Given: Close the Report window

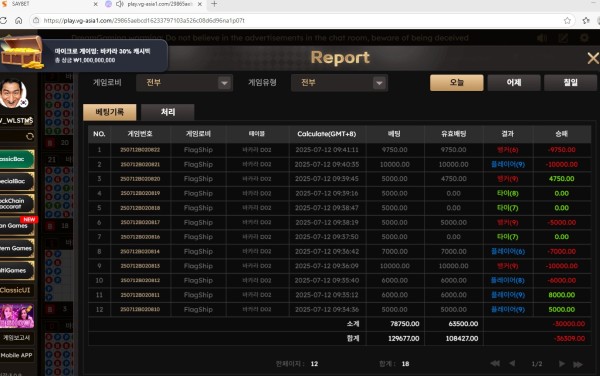Looking at the screenshot, I should click(593, 58).
